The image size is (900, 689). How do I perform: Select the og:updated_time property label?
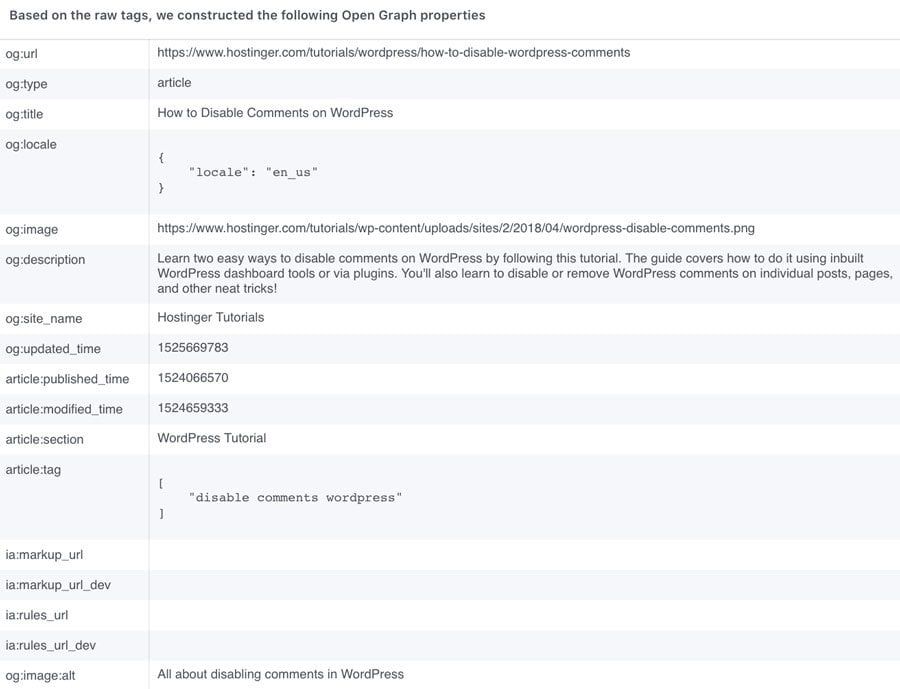point(53,349)
